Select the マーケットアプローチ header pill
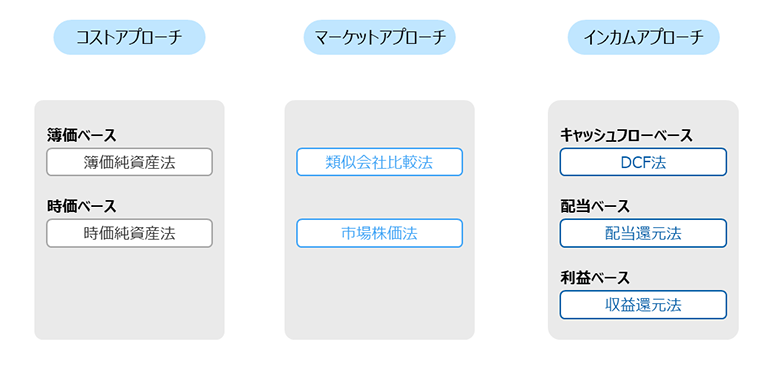The height and width of the screenshot is (369, 760). click(380, 37)
